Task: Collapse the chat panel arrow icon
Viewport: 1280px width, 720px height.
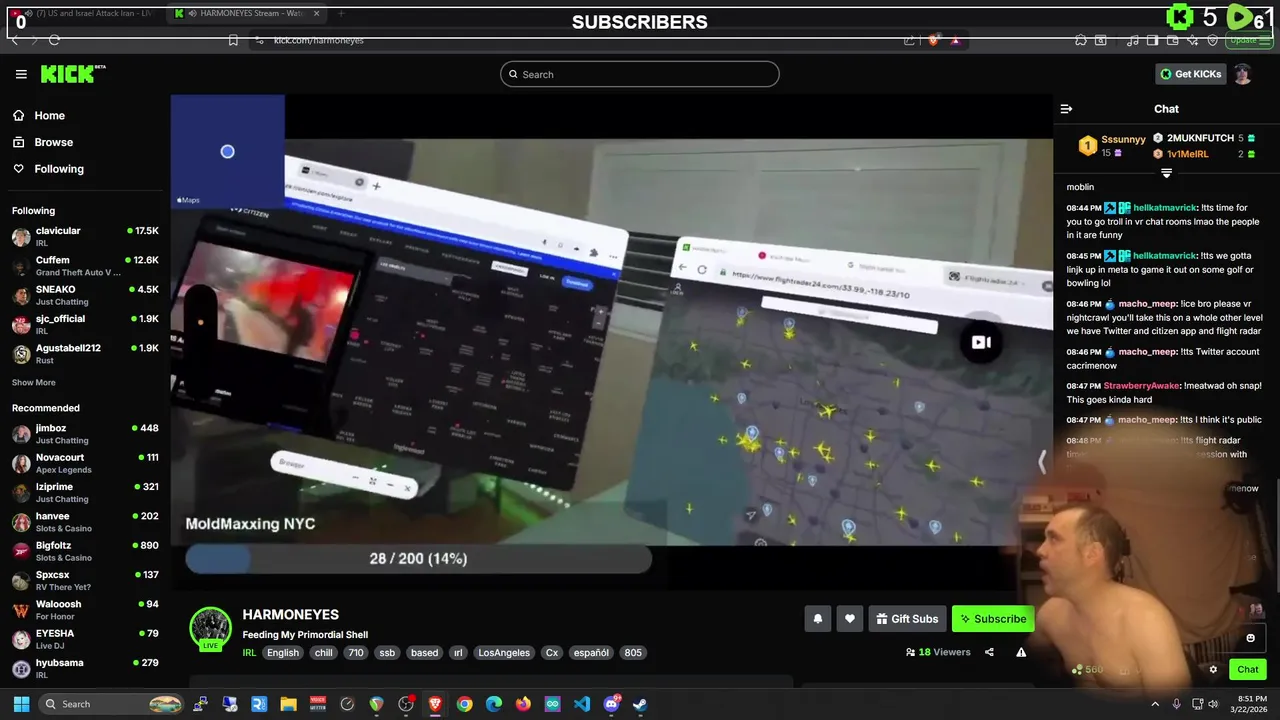Action: tap(1066, 109)
